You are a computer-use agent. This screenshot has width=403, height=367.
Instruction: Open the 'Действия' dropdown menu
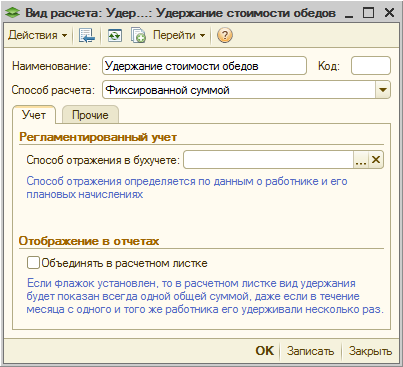[37, 35]
